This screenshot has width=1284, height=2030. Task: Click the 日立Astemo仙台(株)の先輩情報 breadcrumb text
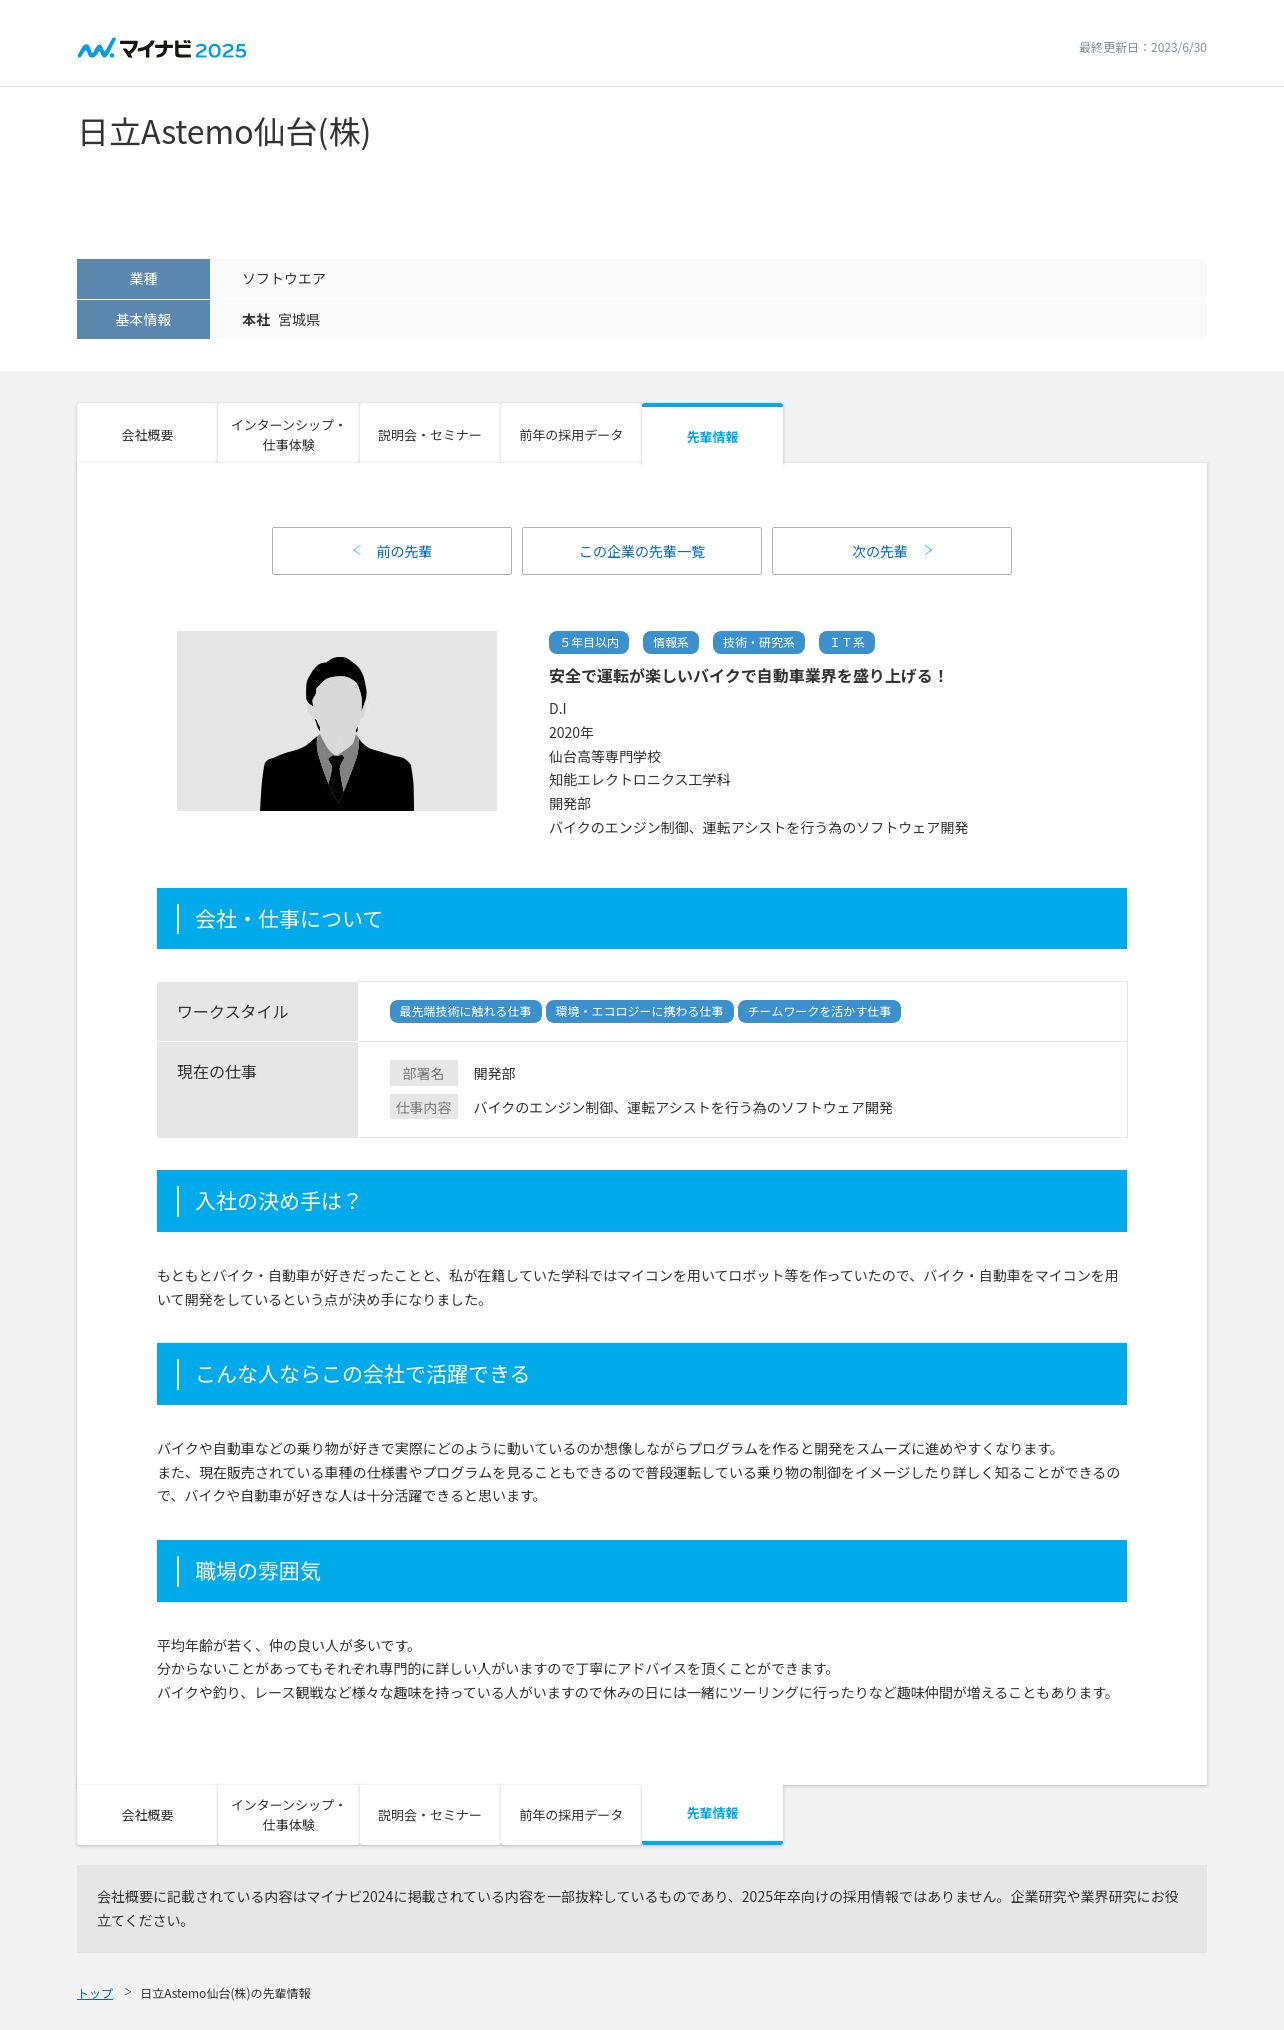pos(225,1993)
